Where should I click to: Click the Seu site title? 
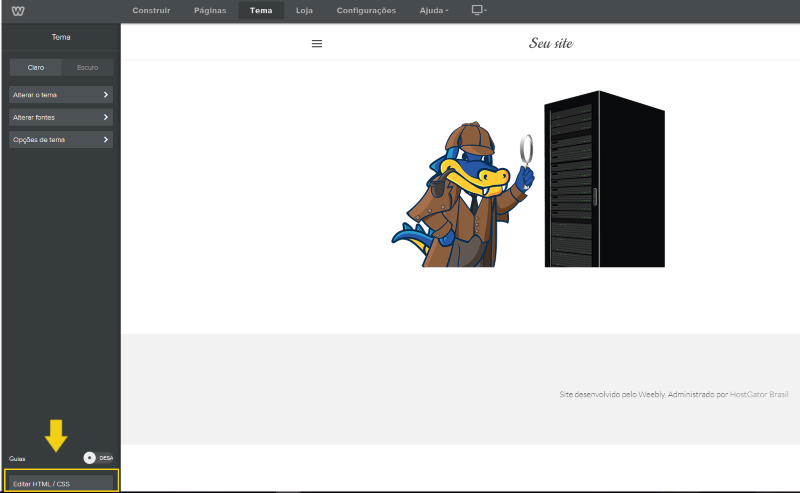pyautogui.click(x=551, y=43)
